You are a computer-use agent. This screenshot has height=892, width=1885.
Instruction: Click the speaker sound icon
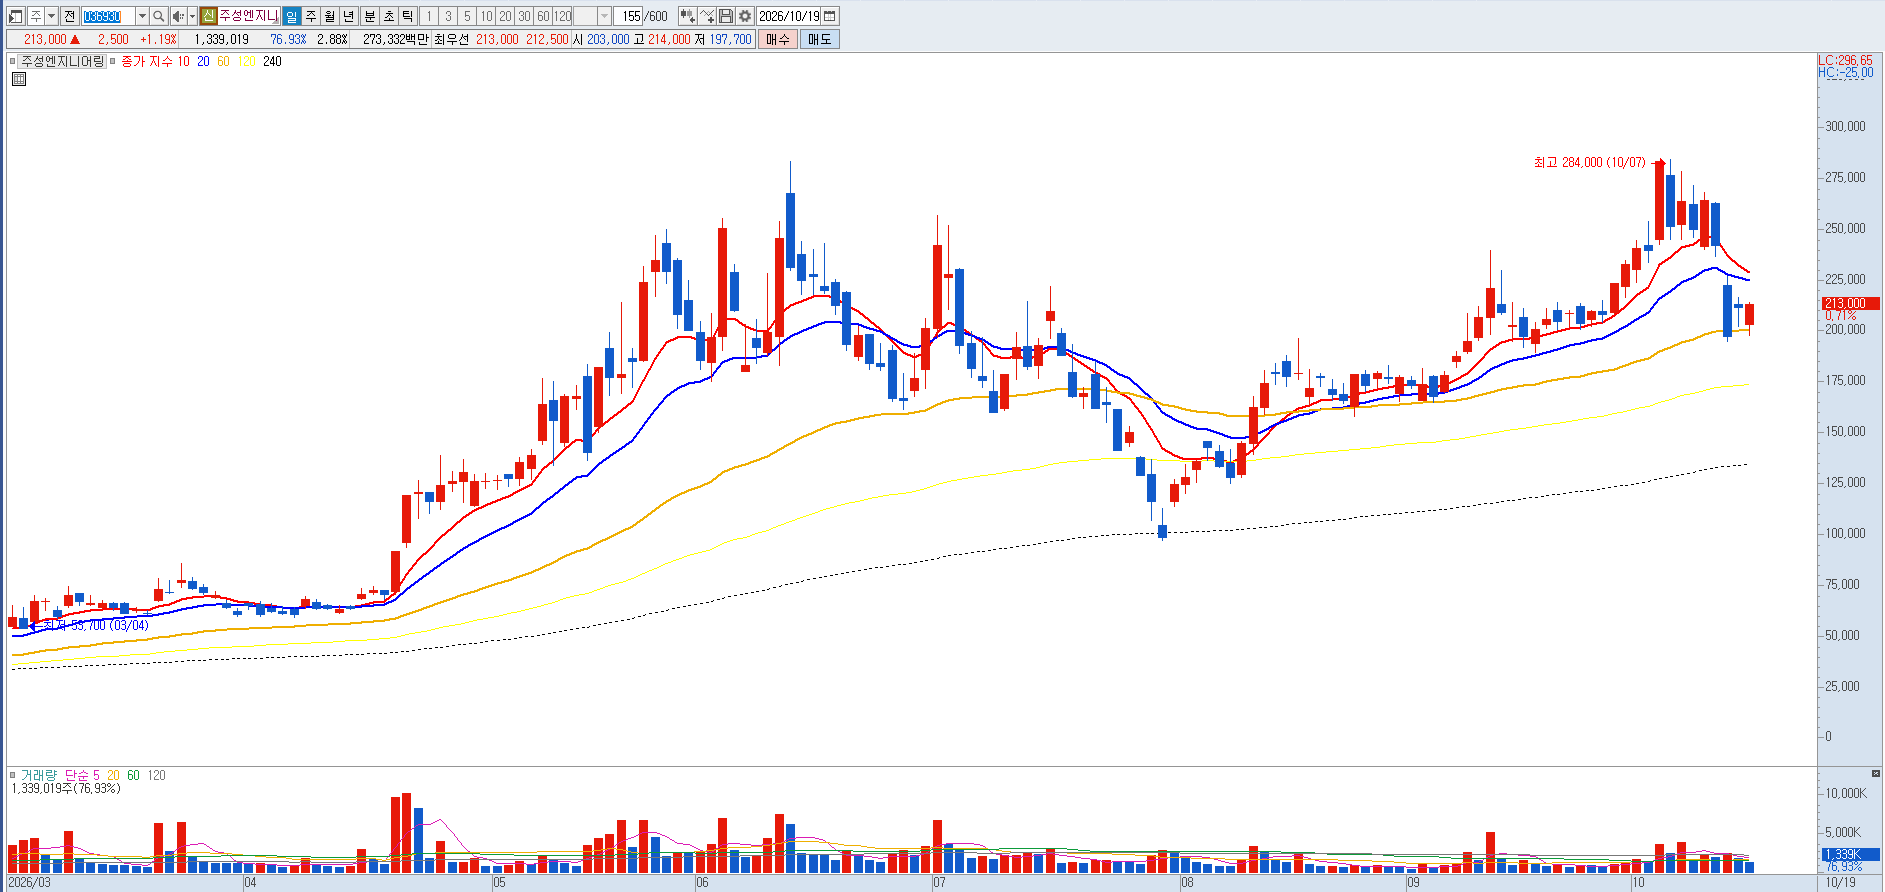click(178, 16)
